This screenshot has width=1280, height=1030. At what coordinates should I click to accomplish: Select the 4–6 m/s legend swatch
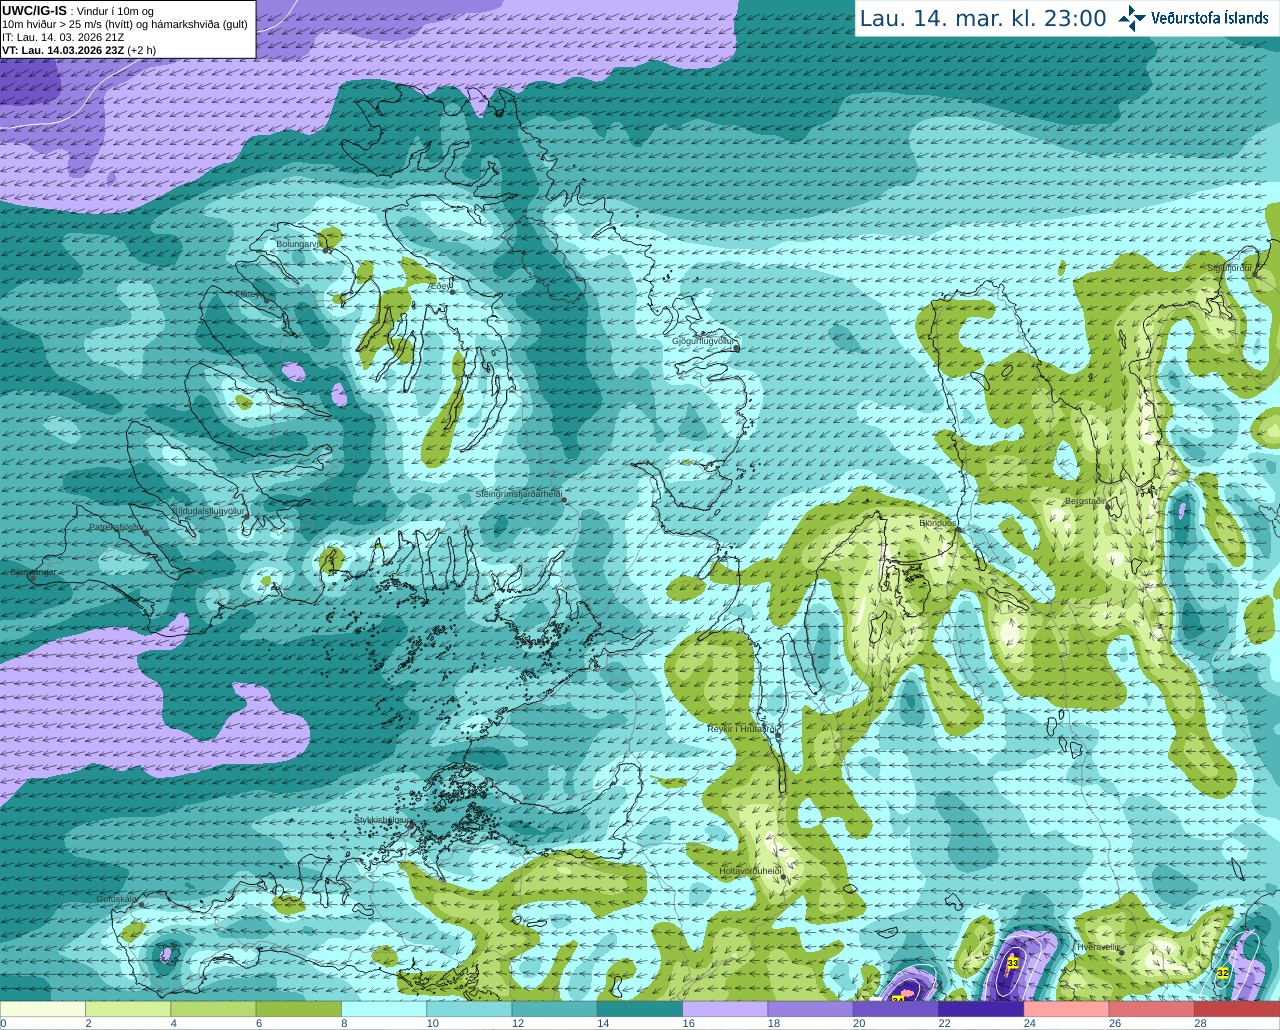213,1009
